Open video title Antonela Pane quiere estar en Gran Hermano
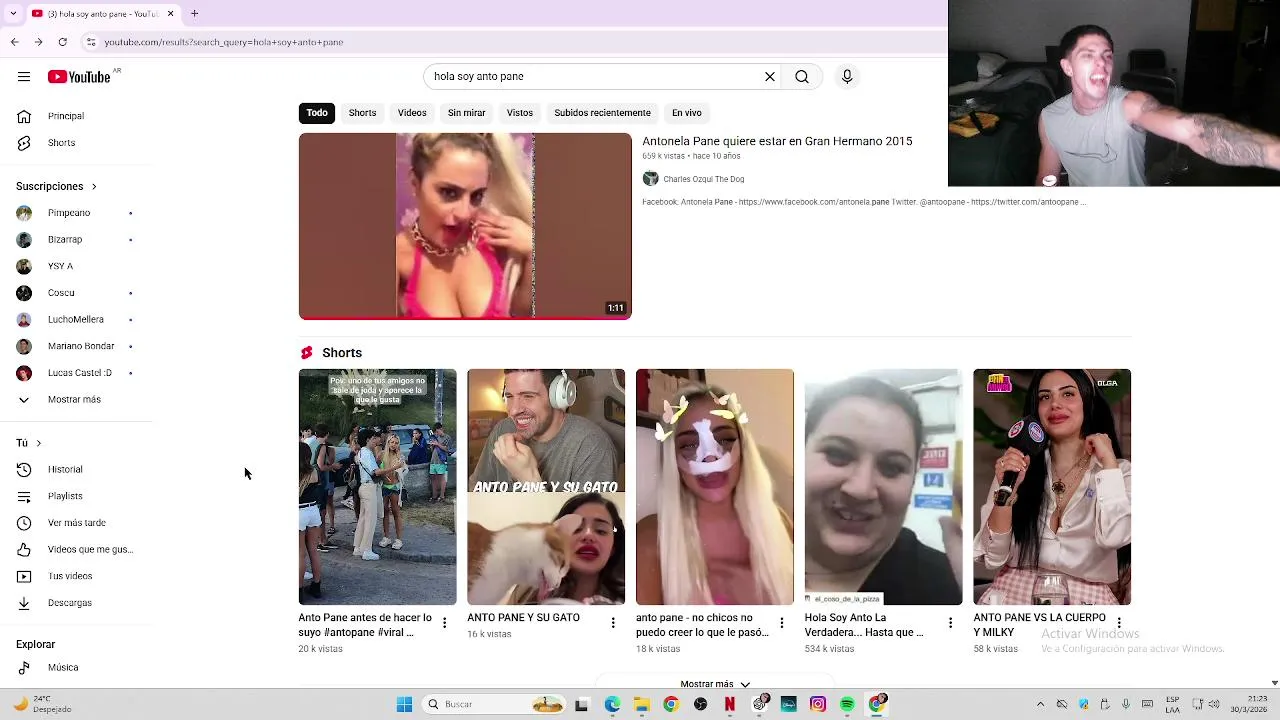Screen dimensions: 1280x720 click(x=777, y=141)
